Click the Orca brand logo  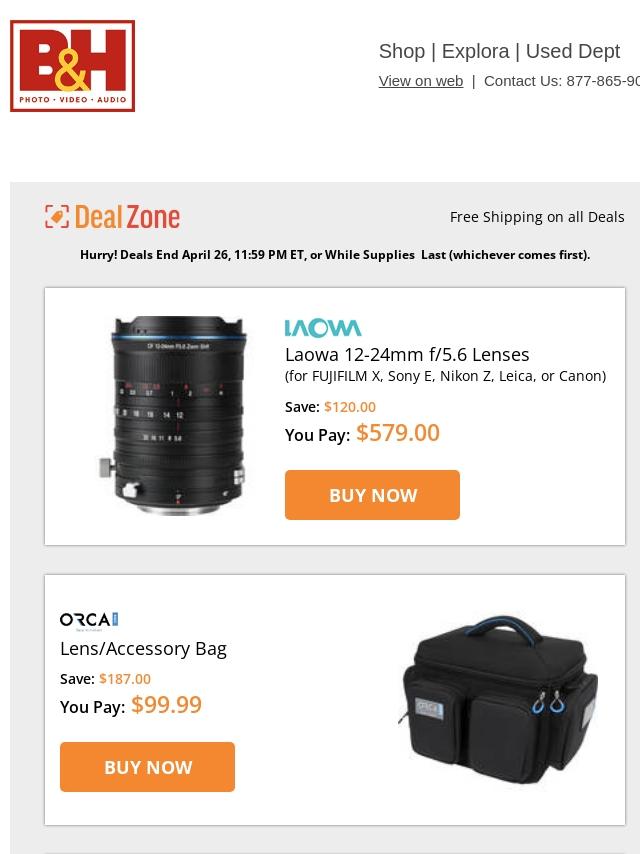click(89, 620)
